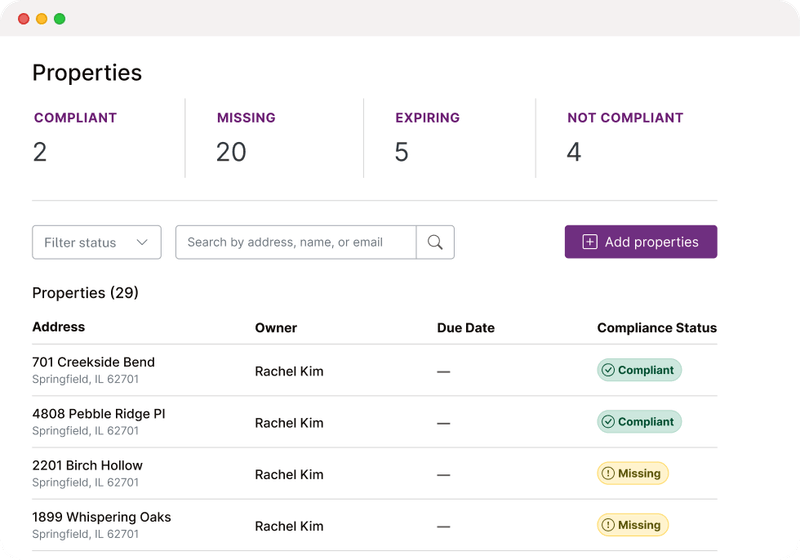Click the compliant count value 2

[40, 152]
